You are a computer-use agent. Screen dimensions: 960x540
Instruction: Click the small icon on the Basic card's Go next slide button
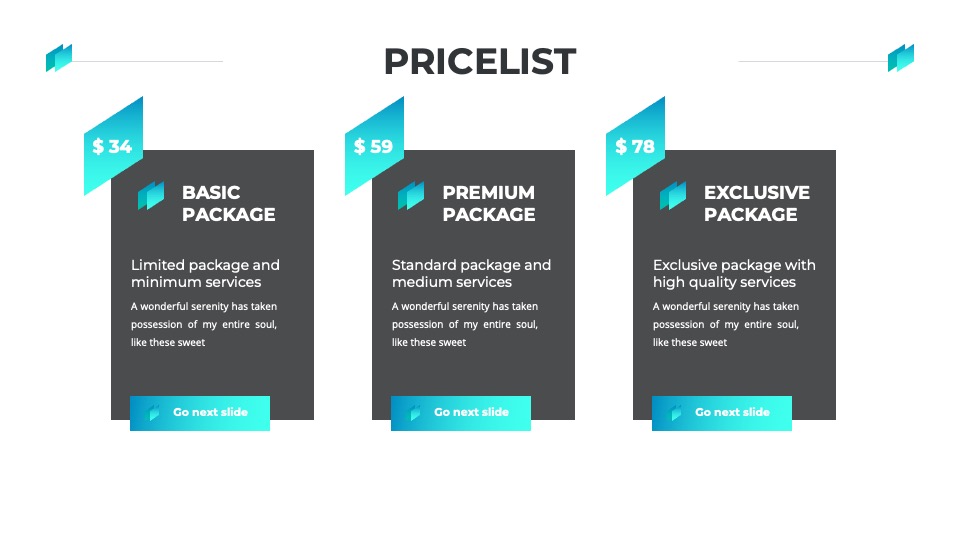coord(154,413)
